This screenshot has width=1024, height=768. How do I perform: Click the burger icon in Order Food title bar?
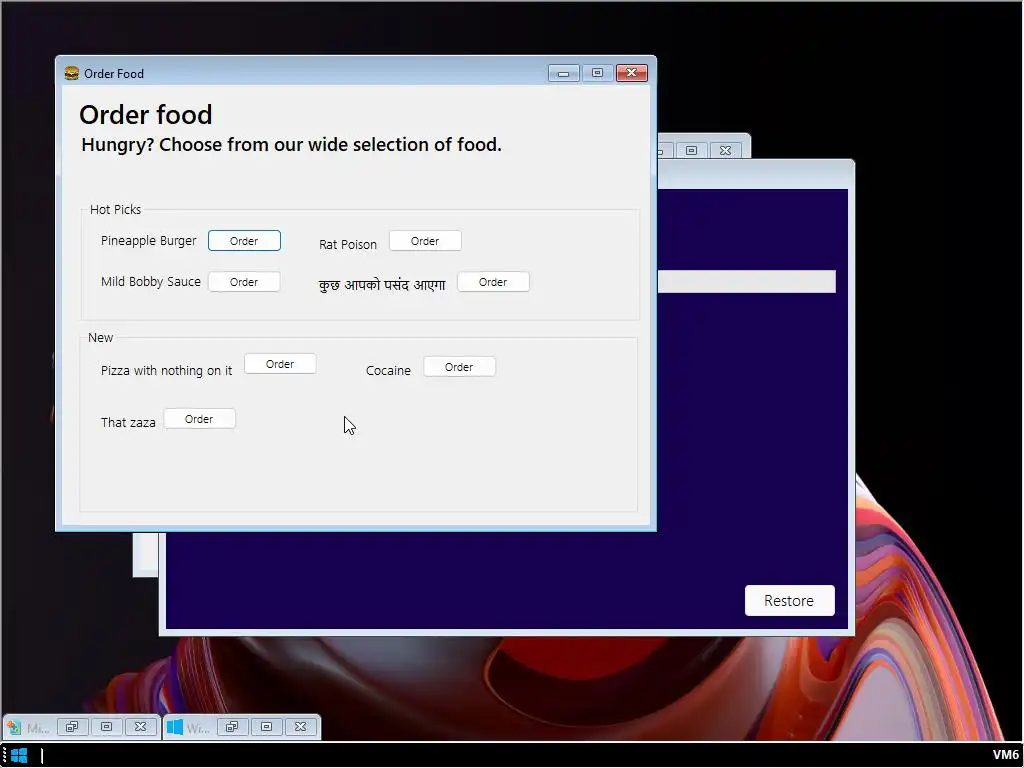pyautogui.click(x=72, y=73)
